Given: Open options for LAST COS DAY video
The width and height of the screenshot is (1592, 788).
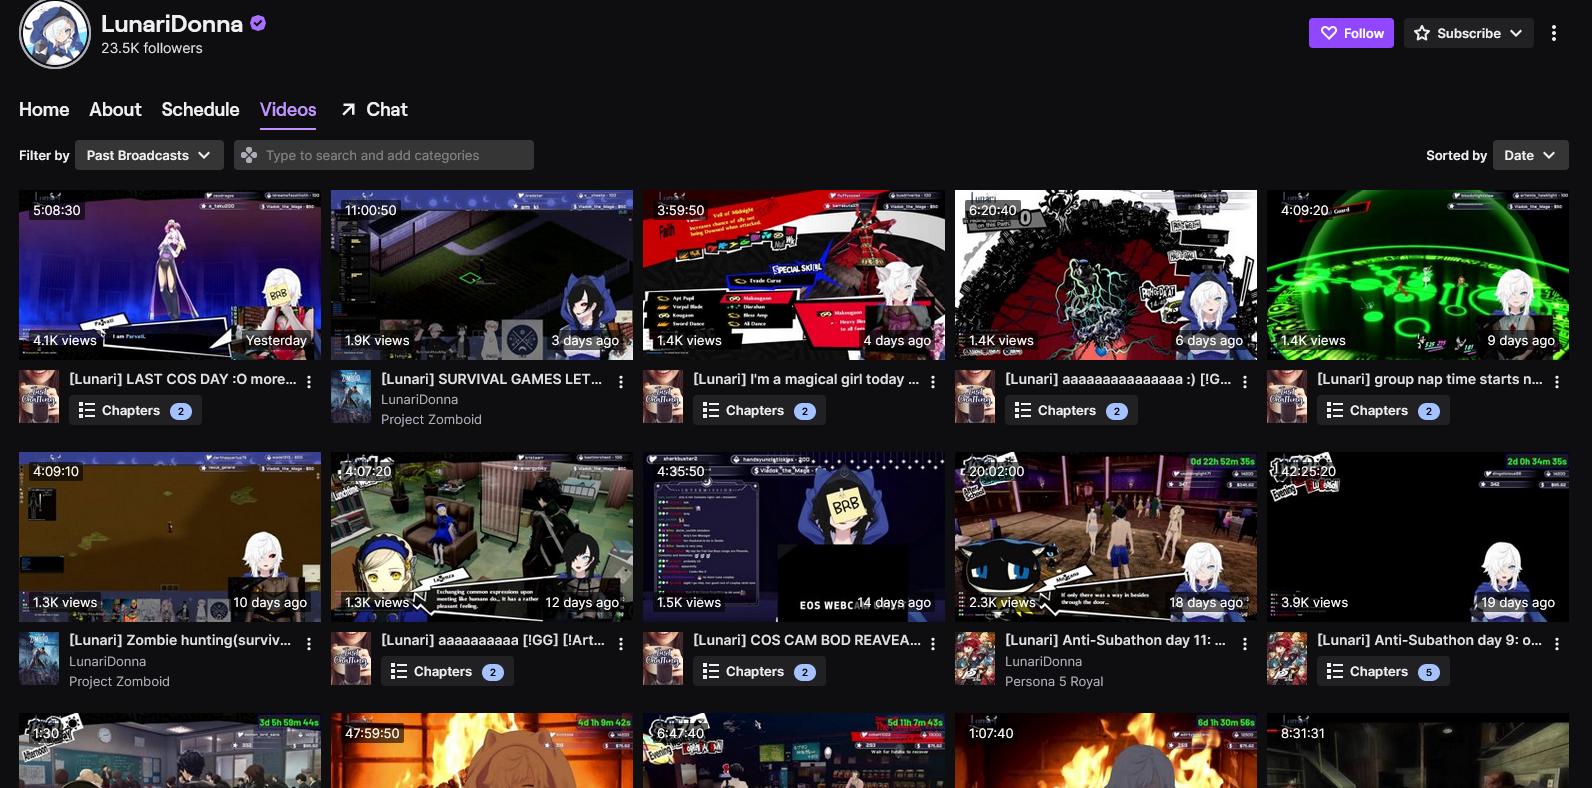Looking at the screenshot, I should (x=309, y=382).
